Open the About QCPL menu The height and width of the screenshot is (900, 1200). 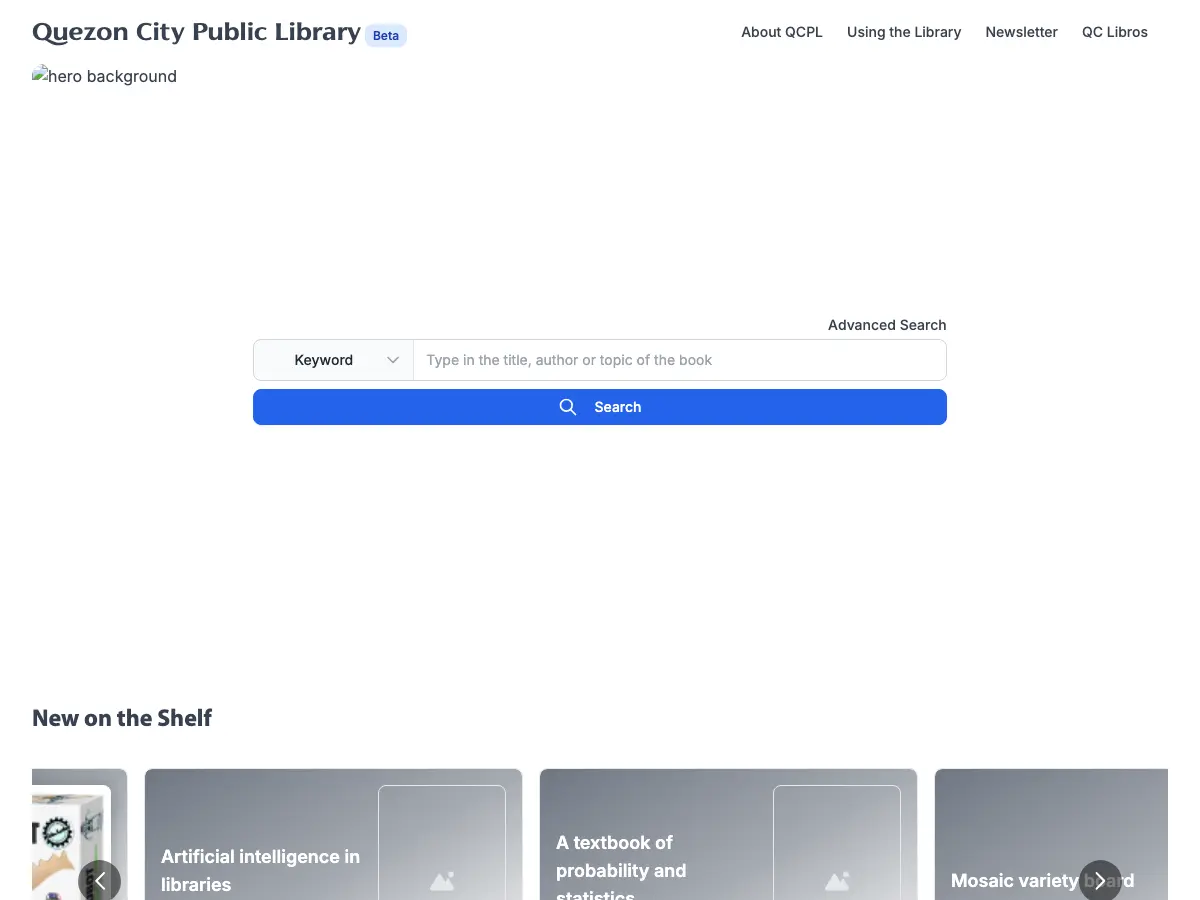click(782, 32)
